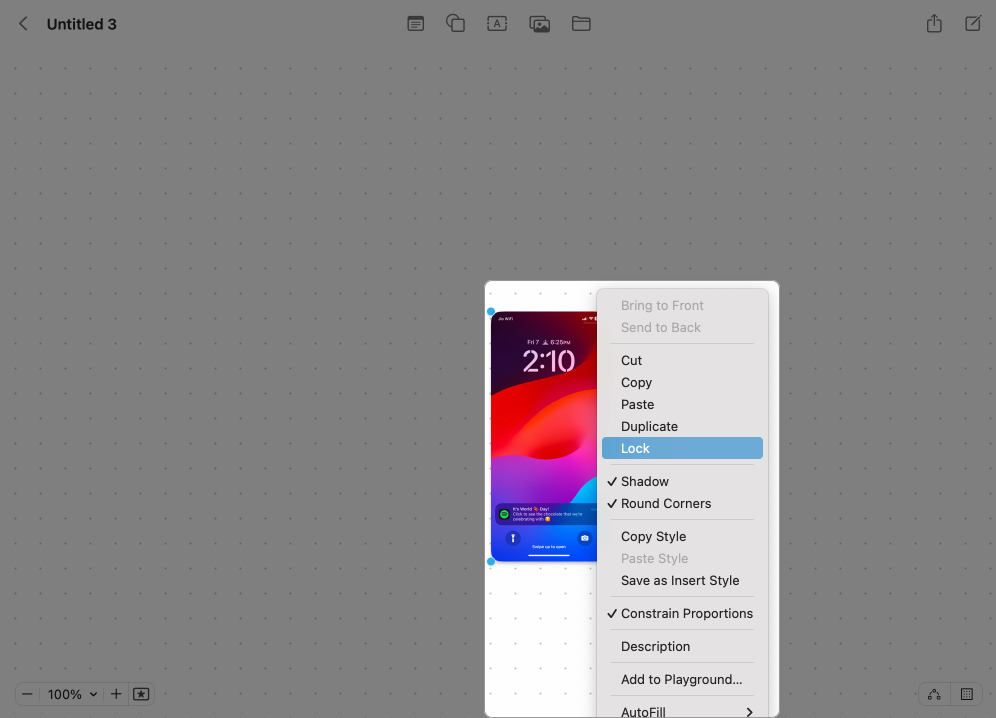Uncheck Round Corners in the context menu
996x718 pixels.
[665, 504]
